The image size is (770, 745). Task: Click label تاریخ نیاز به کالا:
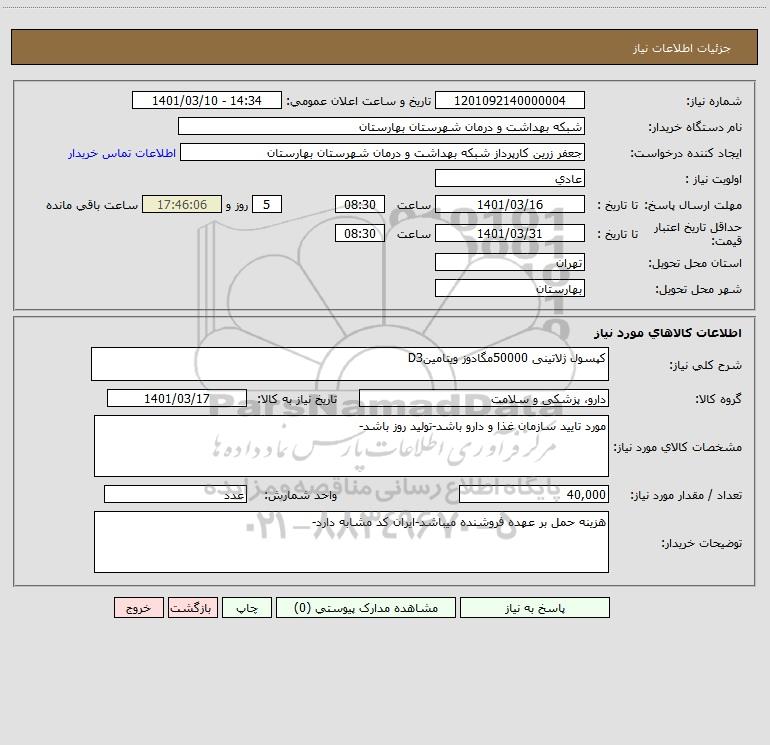point(298,399)
